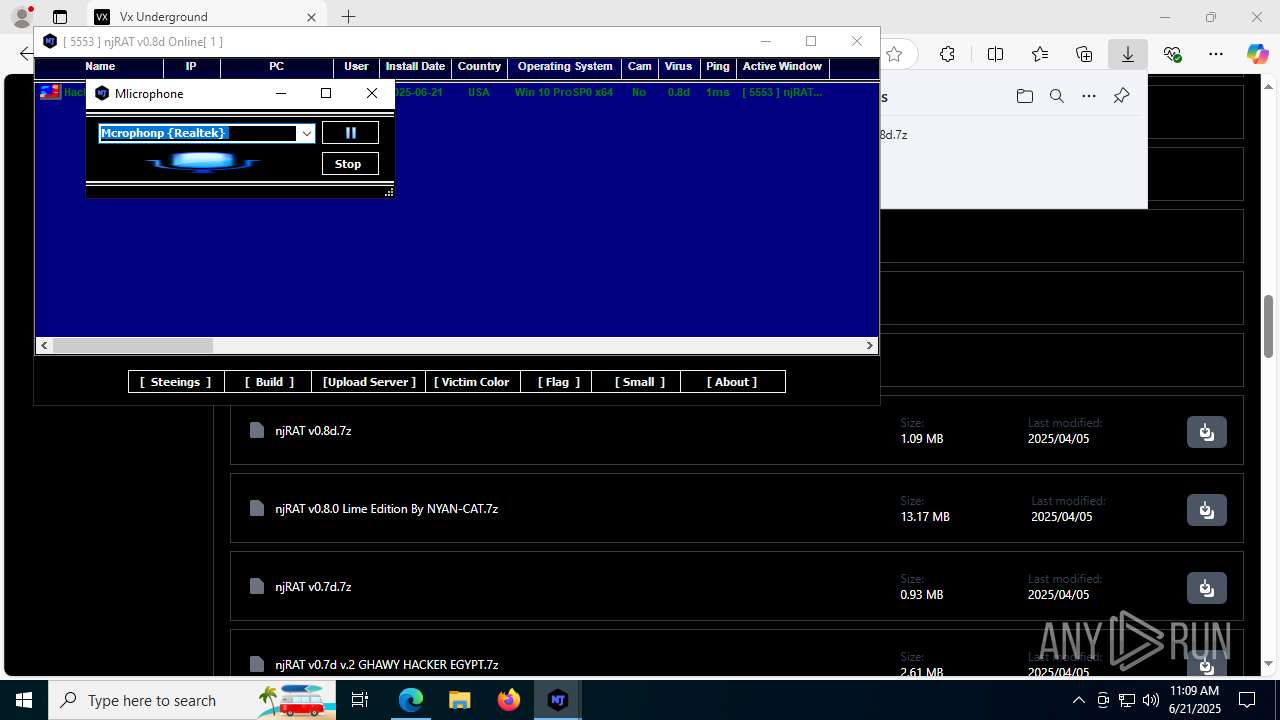This screenshot has height=720, width=1280.
Task: Open the [ Steeings ] menu in njRAT
Action: click(176, 382)
